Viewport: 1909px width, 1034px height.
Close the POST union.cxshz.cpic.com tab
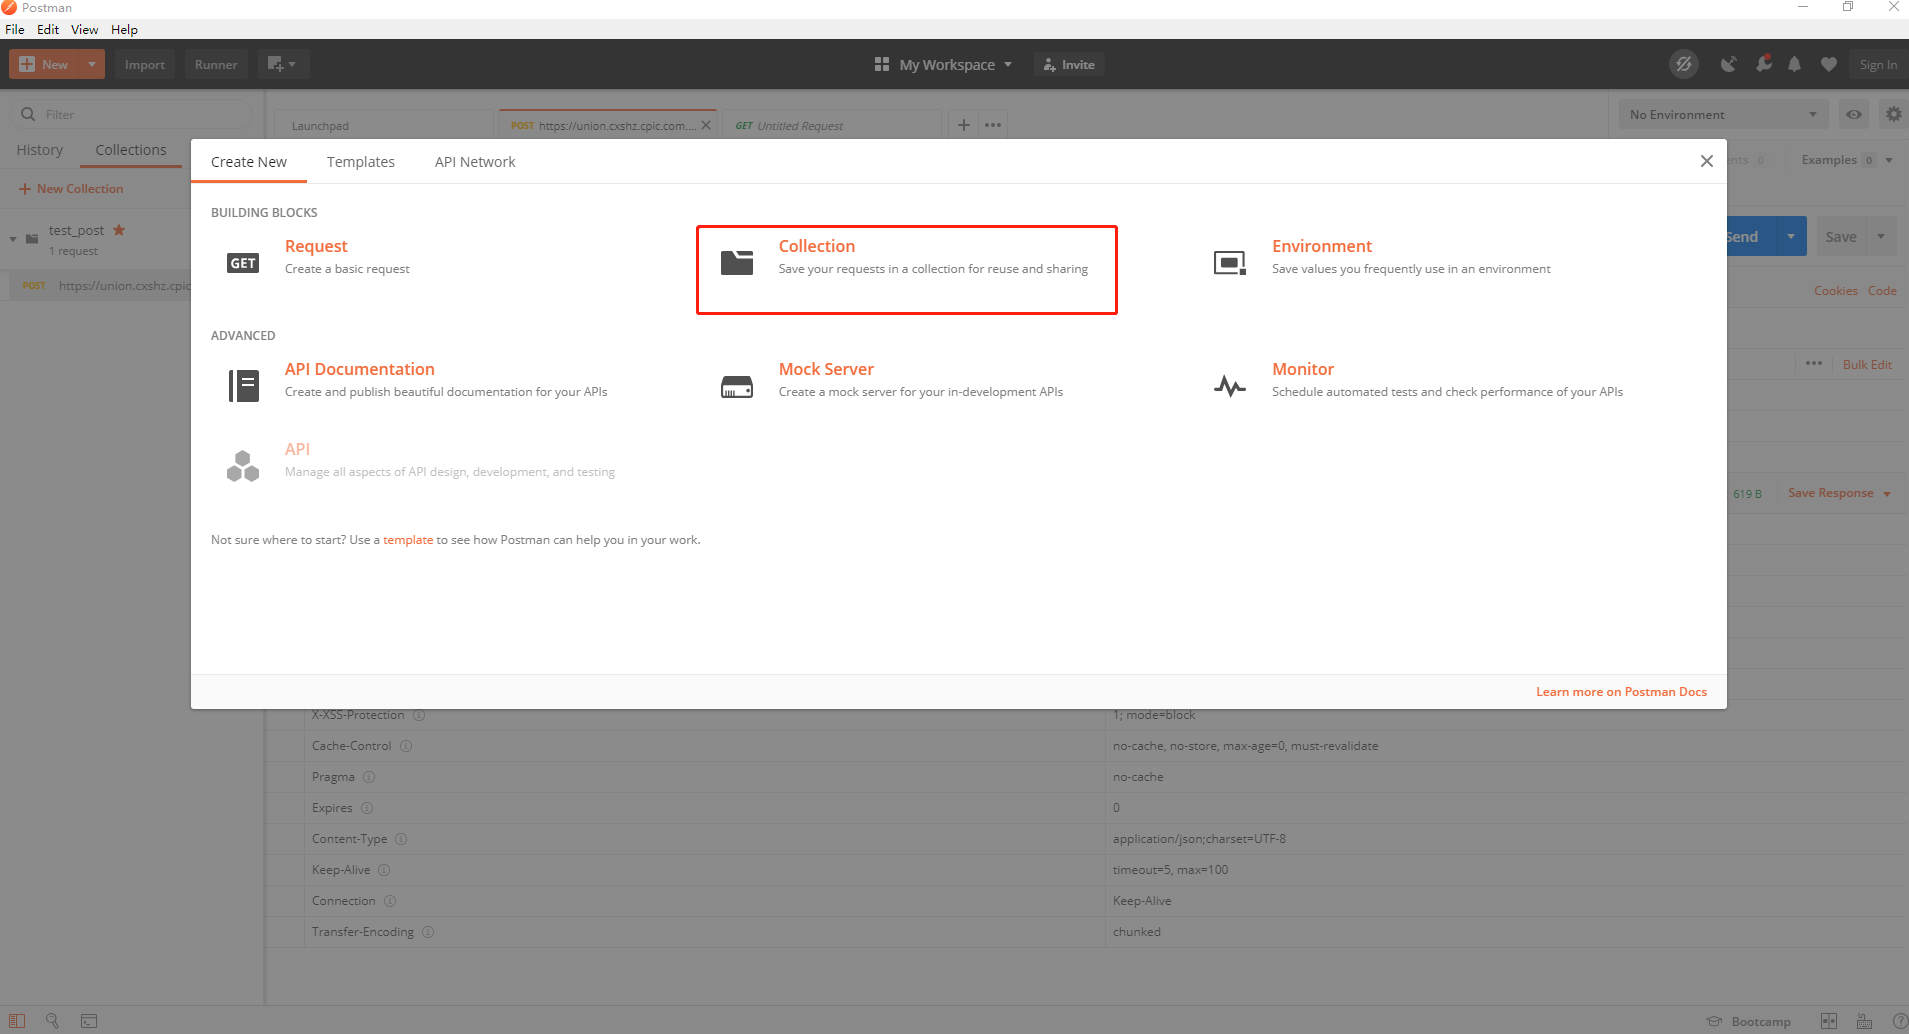pos(706,125)
